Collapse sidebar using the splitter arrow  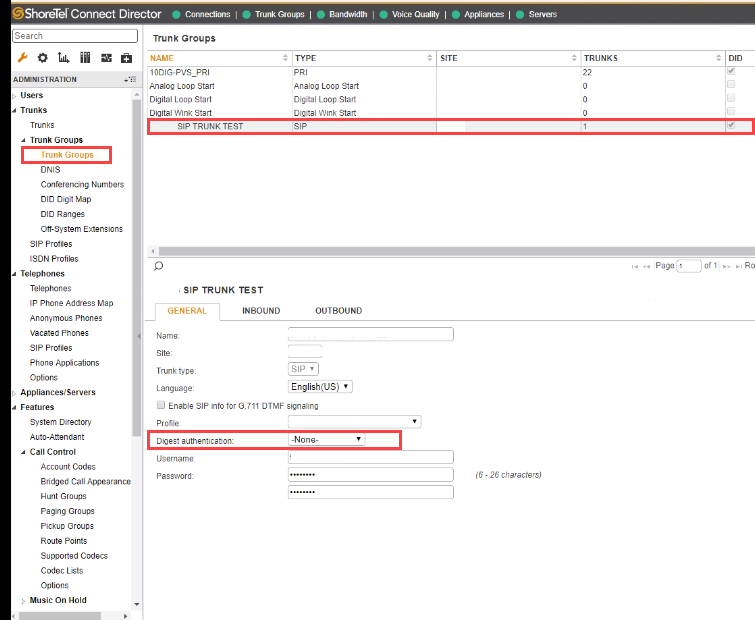click(x=139, y=336)
